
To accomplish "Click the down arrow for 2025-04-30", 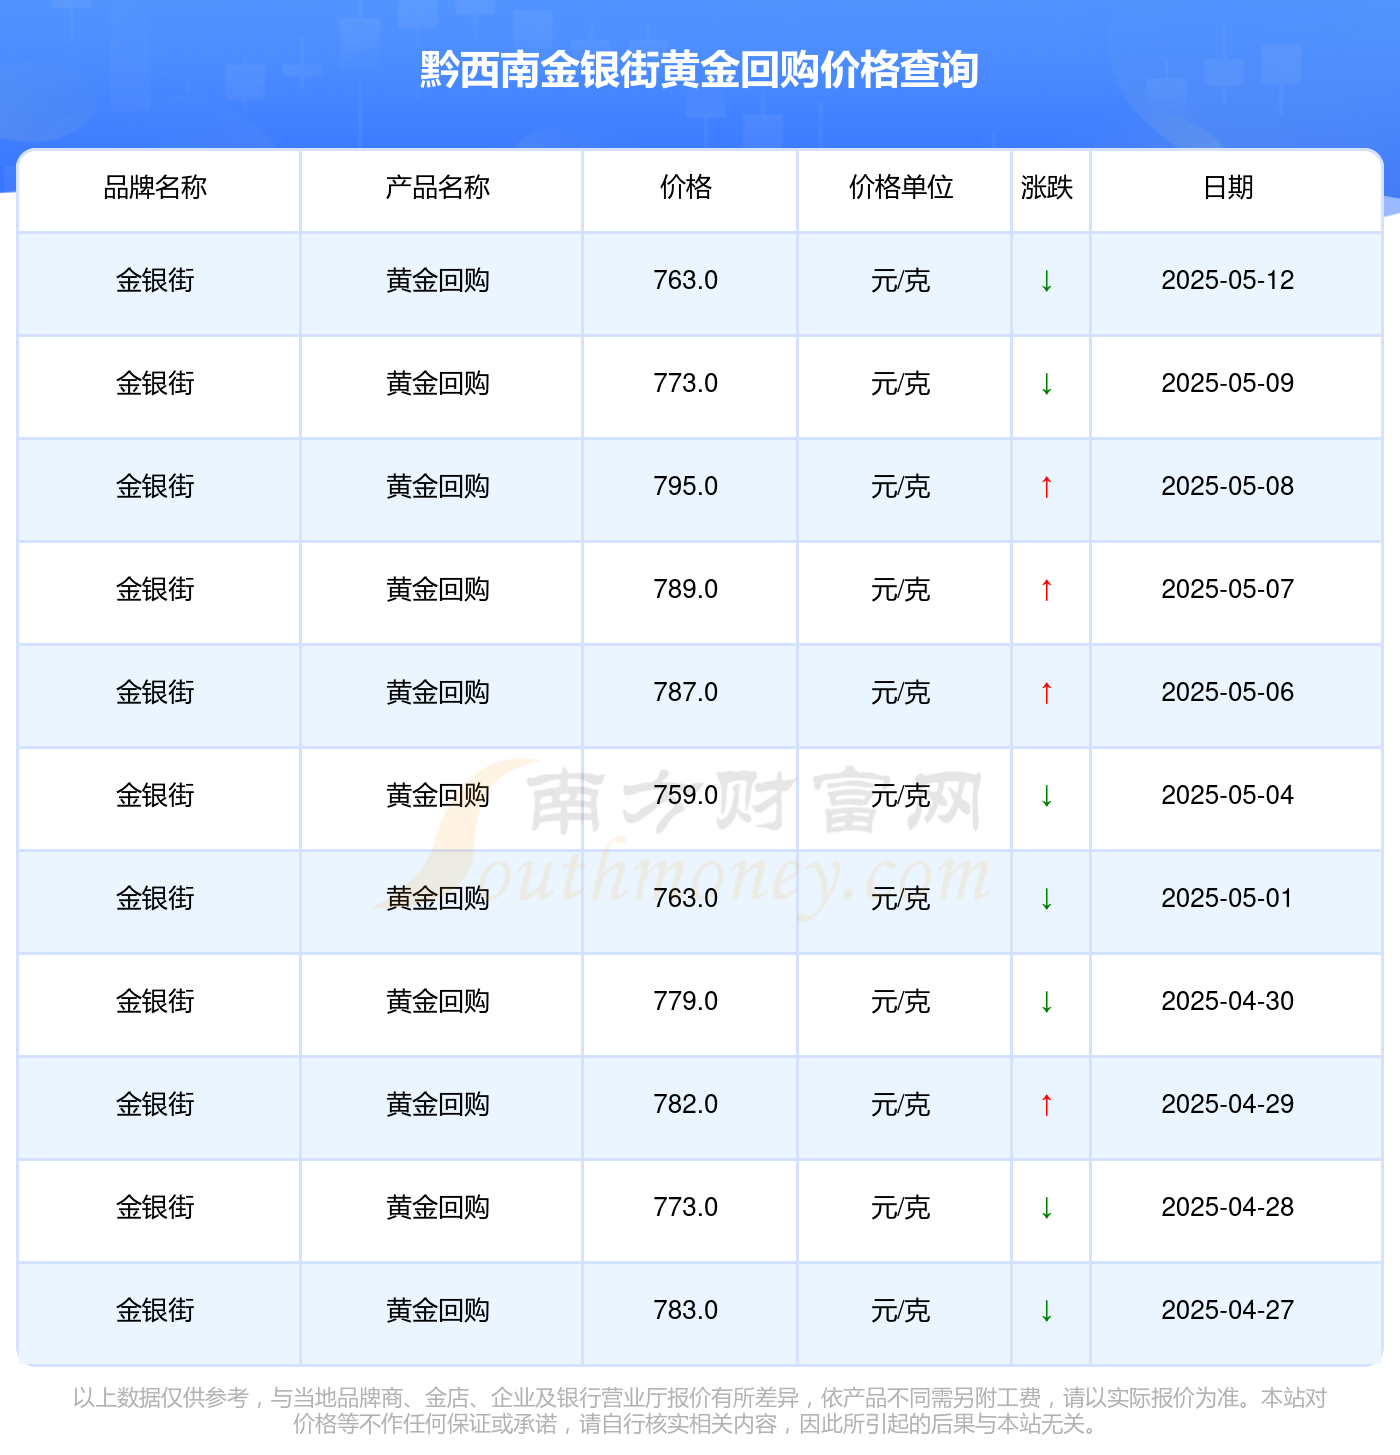I will (1047, 1002).
